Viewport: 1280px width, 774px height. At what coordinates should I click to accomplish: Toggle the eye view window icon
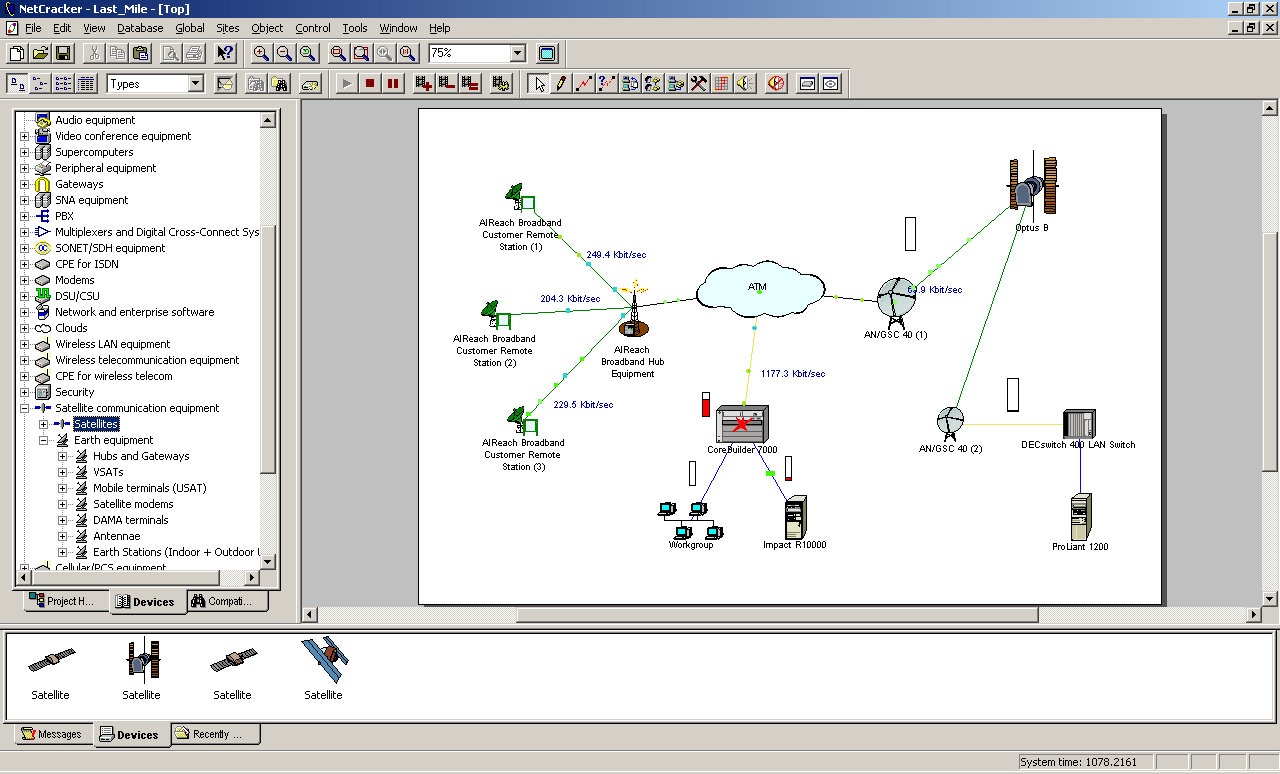coord(831,84)
